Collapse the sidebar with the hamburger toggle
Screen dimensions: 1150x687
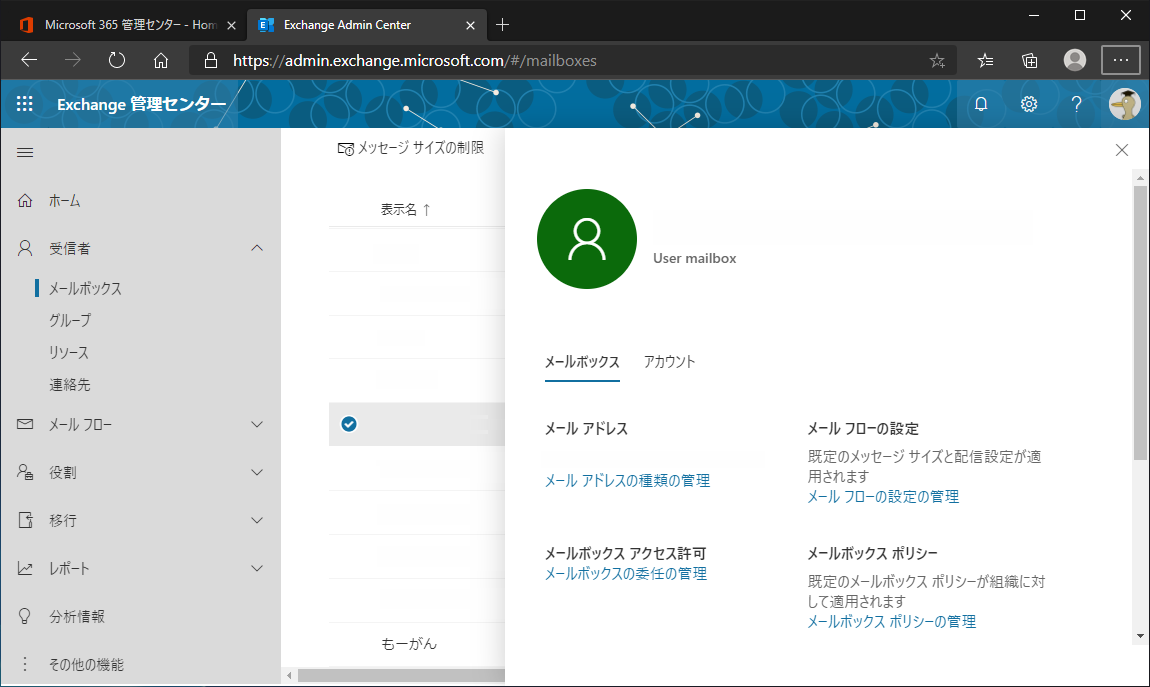(25, 152)
